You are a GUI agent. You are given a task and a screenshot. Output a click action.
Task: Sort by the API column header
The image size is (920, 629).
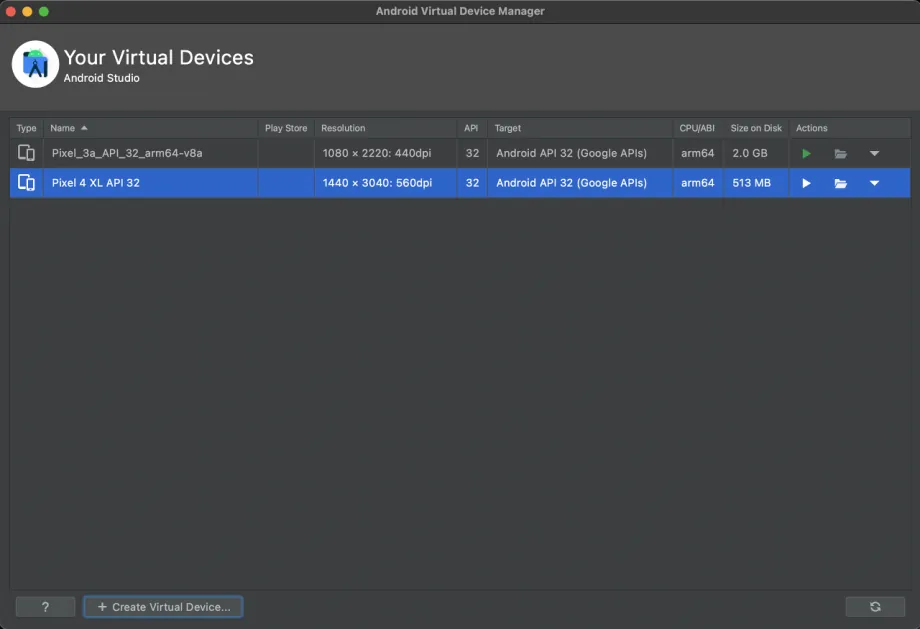[x=471, y=128]
